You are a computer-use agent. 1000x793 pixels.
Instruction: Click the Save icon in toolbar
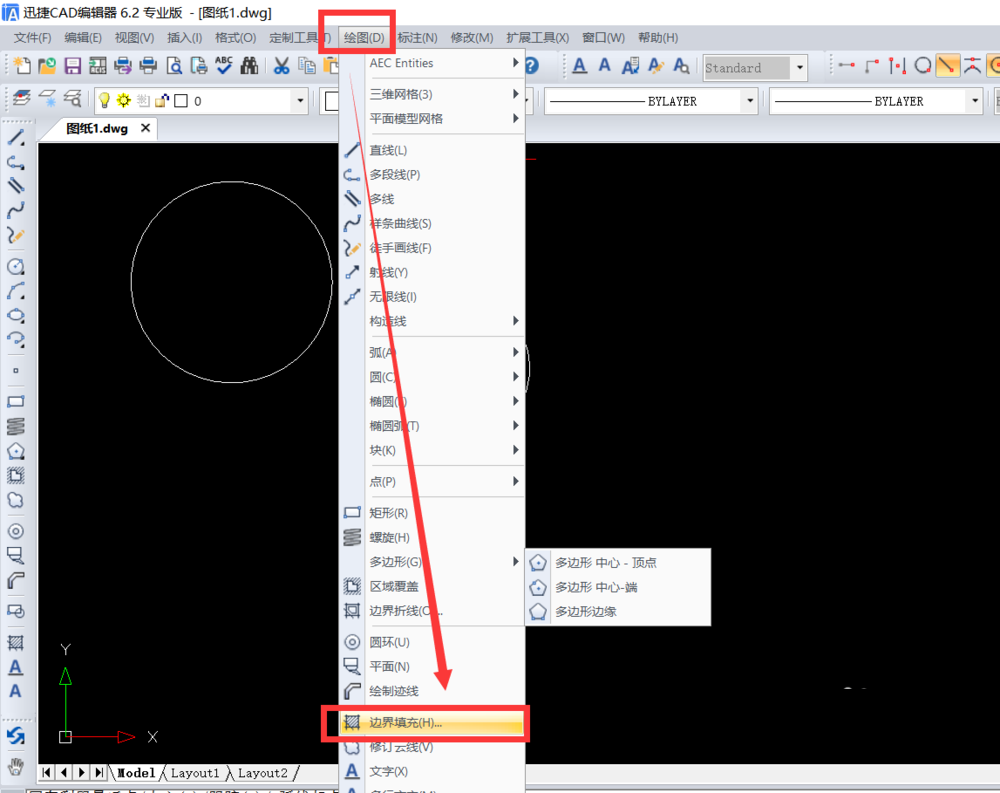pyautogui.click(x=72, y=66)
